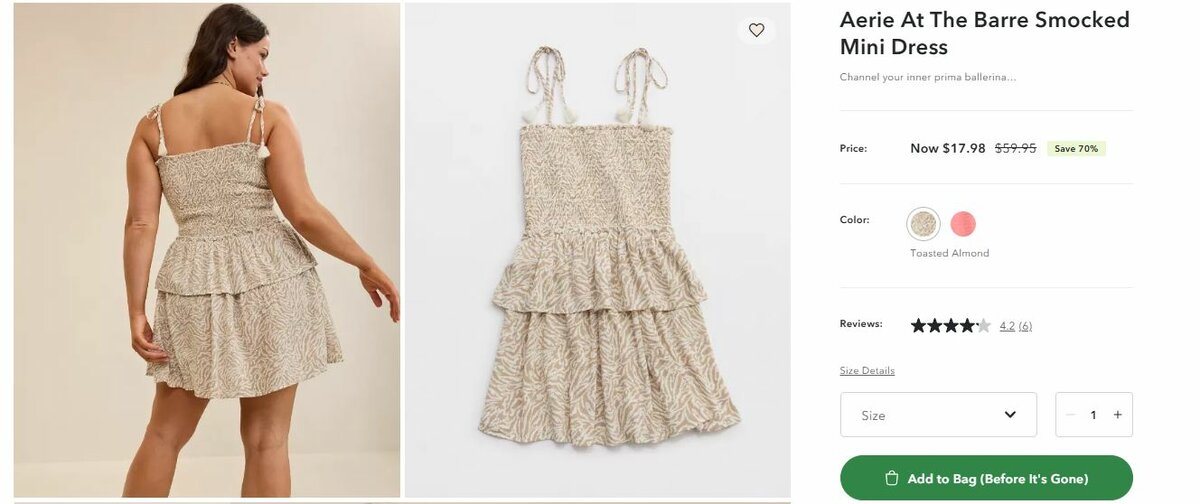Open the Size Details link
The image size is (1200, 504).
867,371
